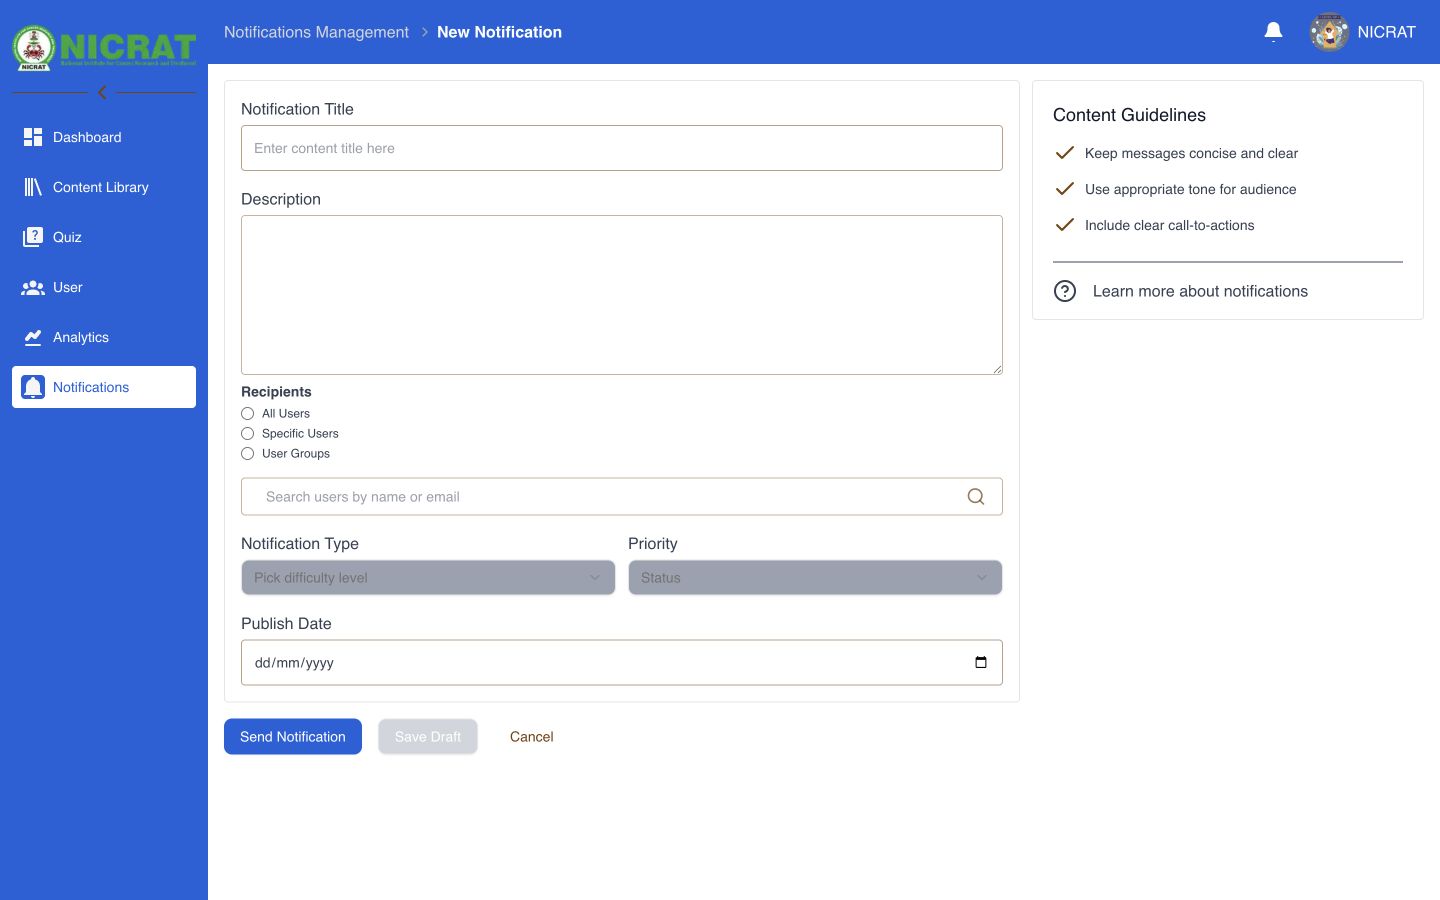Click the New Notification breadcrumb
Viewport: 1440px width, 900px height.
pos(499,32)
